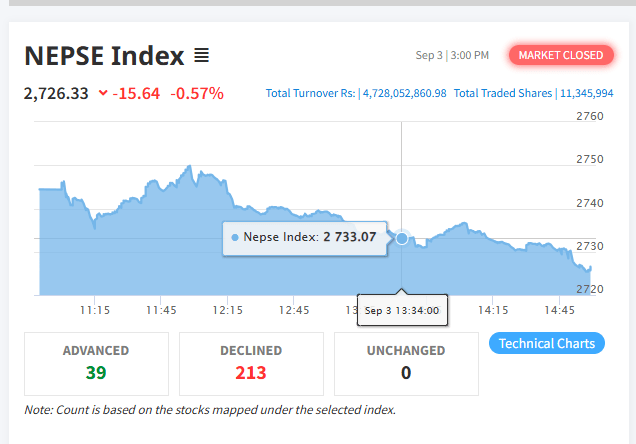Click the red down arrow next to -15.64
This screenshot has width=636, height=444.
point(103,93)
